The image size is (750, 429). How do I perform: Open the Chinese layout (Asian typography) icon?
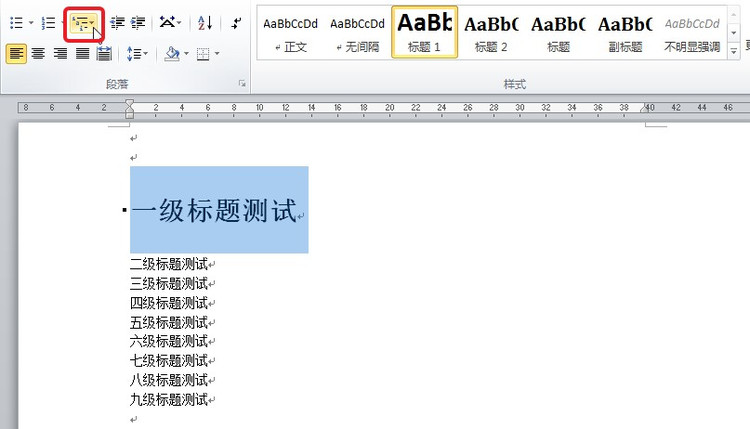170,22
